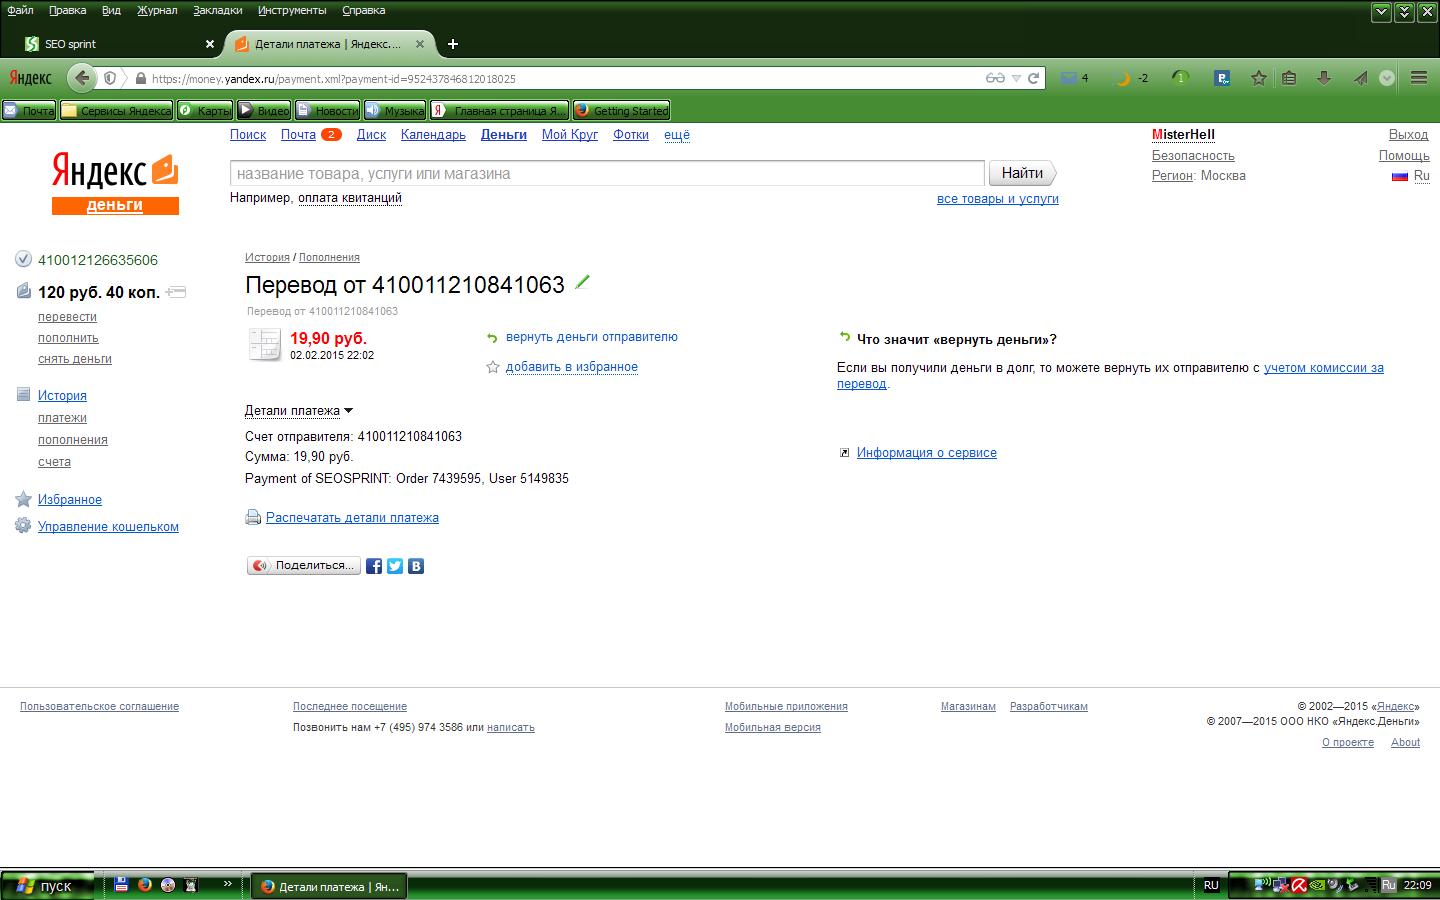Open the downloads arrow icon
1440x900 pixels.
[1324, 78]
